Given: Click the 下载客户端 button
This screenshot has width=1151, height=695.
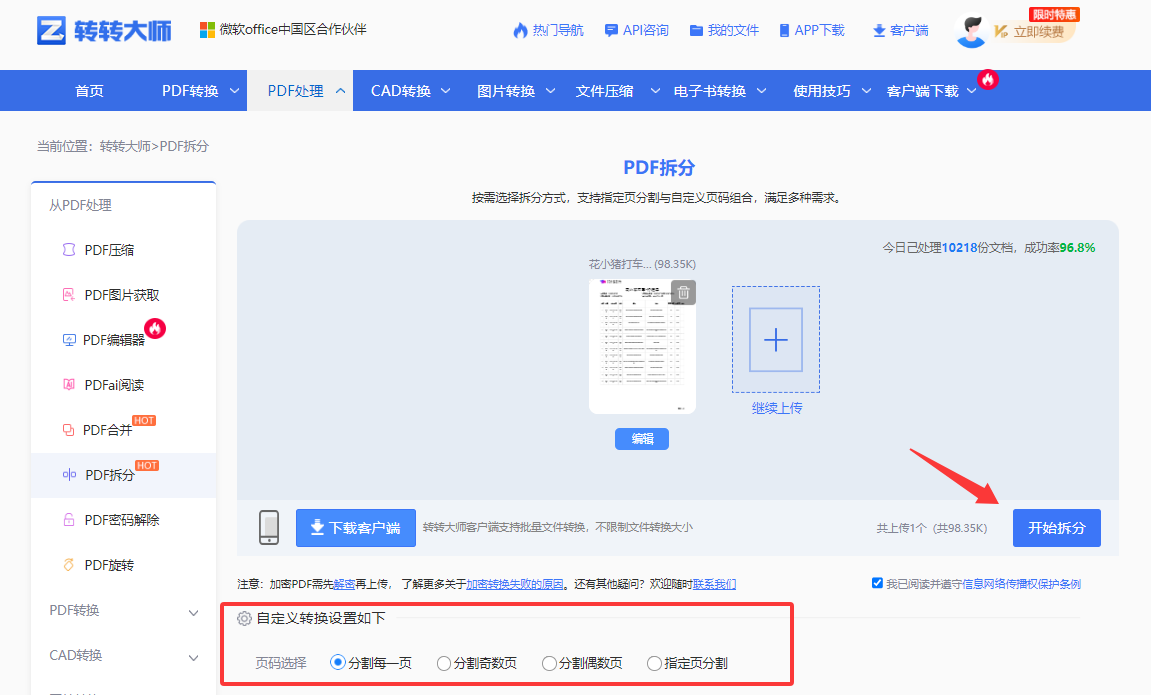Looking at the screenshot, I should (356, 528).
